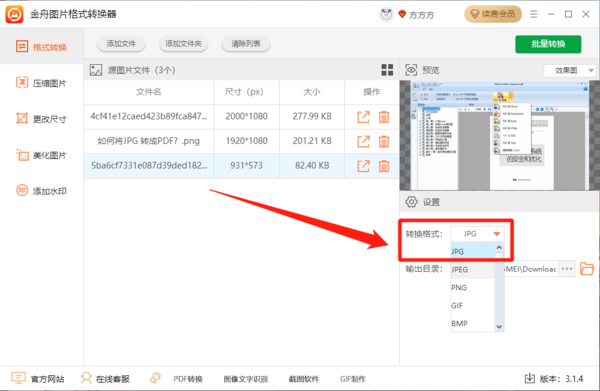This screenshot has height=391, width=600.
Task: Delete 如何将JPG转成PDF?.png with trash icon
Action: pyautogui.click(x=384, y=141)
